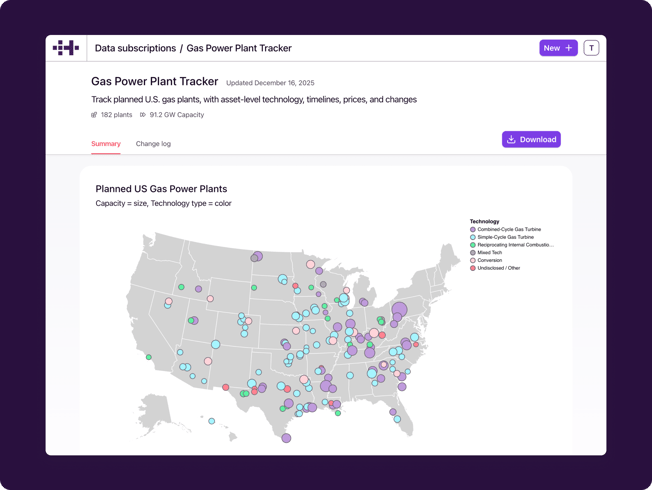Go to the Data subscriptions breadcrumb
Screen dimensions: 652x490
[x=134, y=48]
